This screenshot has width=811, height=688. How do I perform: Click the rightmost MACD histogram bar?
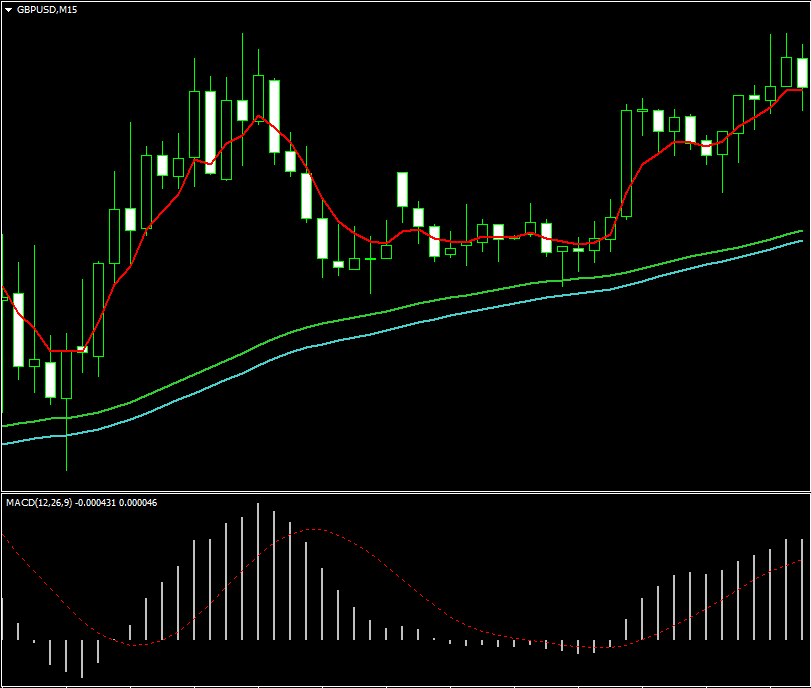click(802, 590)
